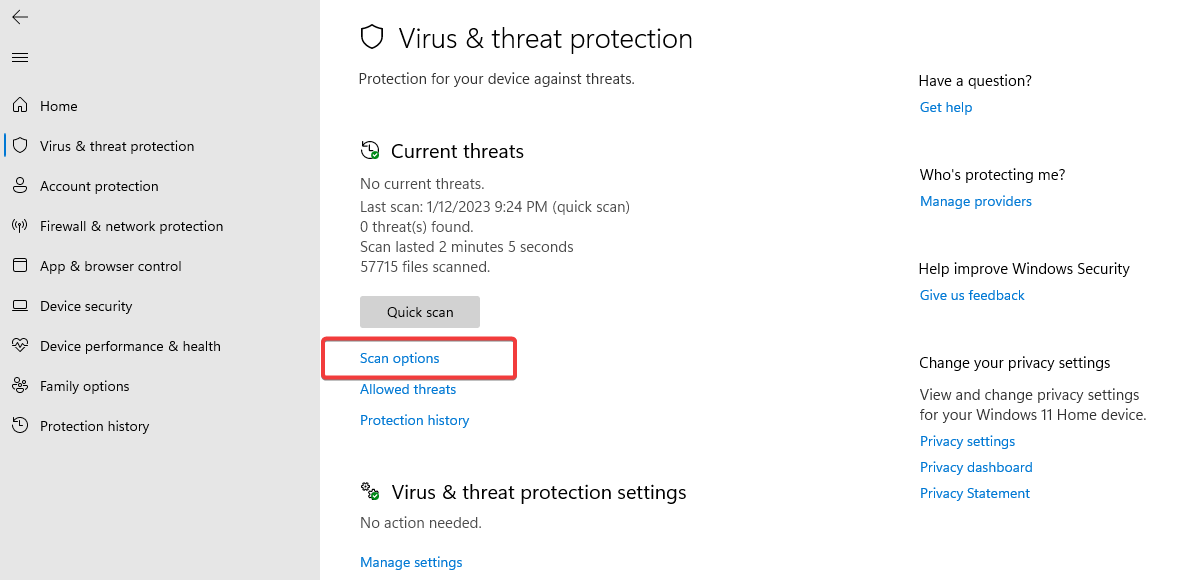Open the hamburger navigation menu
Screen dimensions: 1200x580
(x=20, y=57)
